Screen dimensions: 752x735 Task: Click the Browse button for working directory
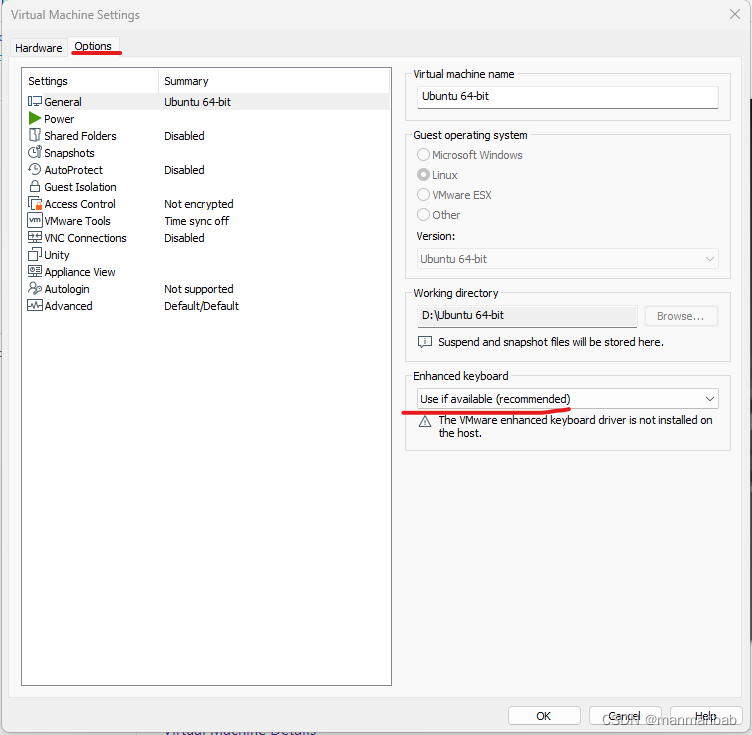point(681,316)
